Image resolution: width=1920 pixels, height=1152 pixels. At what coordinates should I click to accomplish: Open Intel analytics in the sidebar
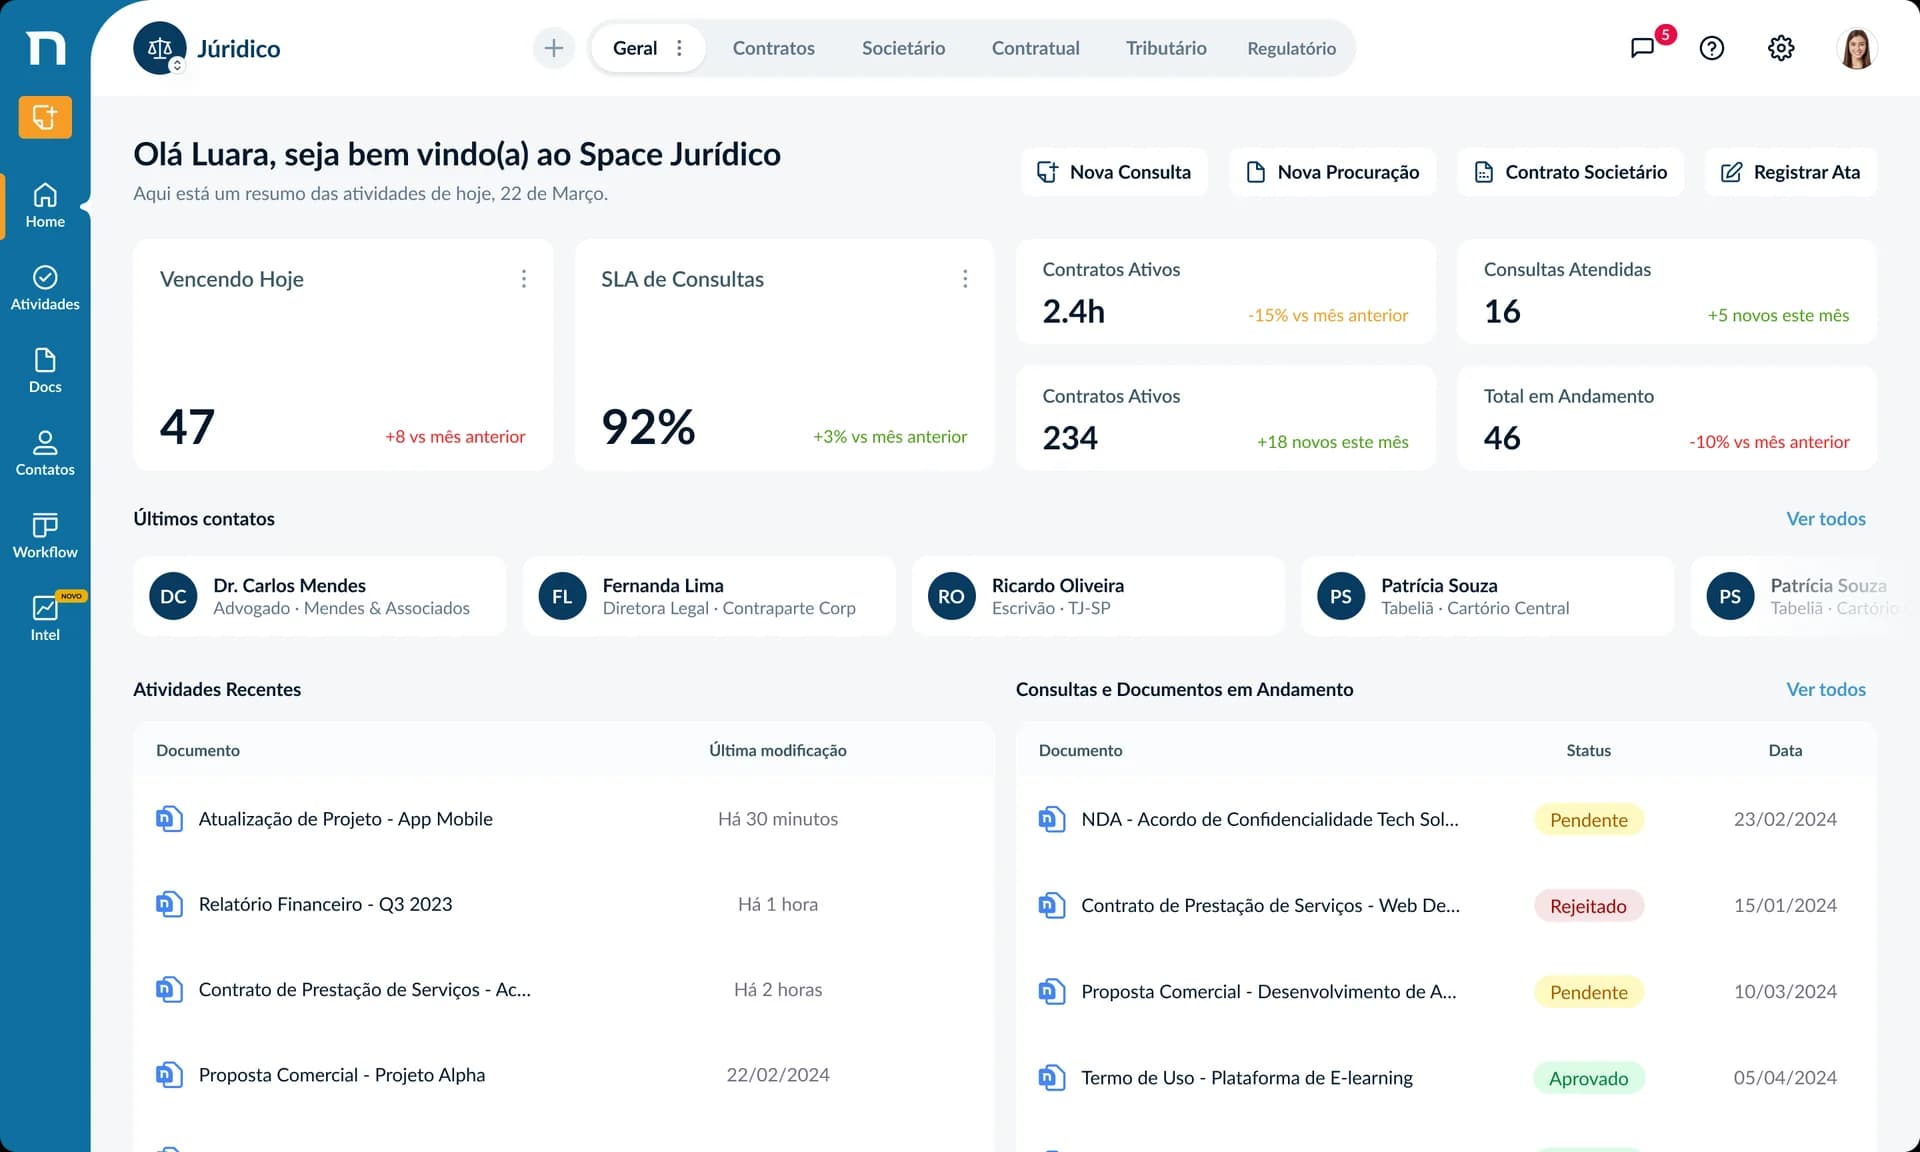[45, 619]
